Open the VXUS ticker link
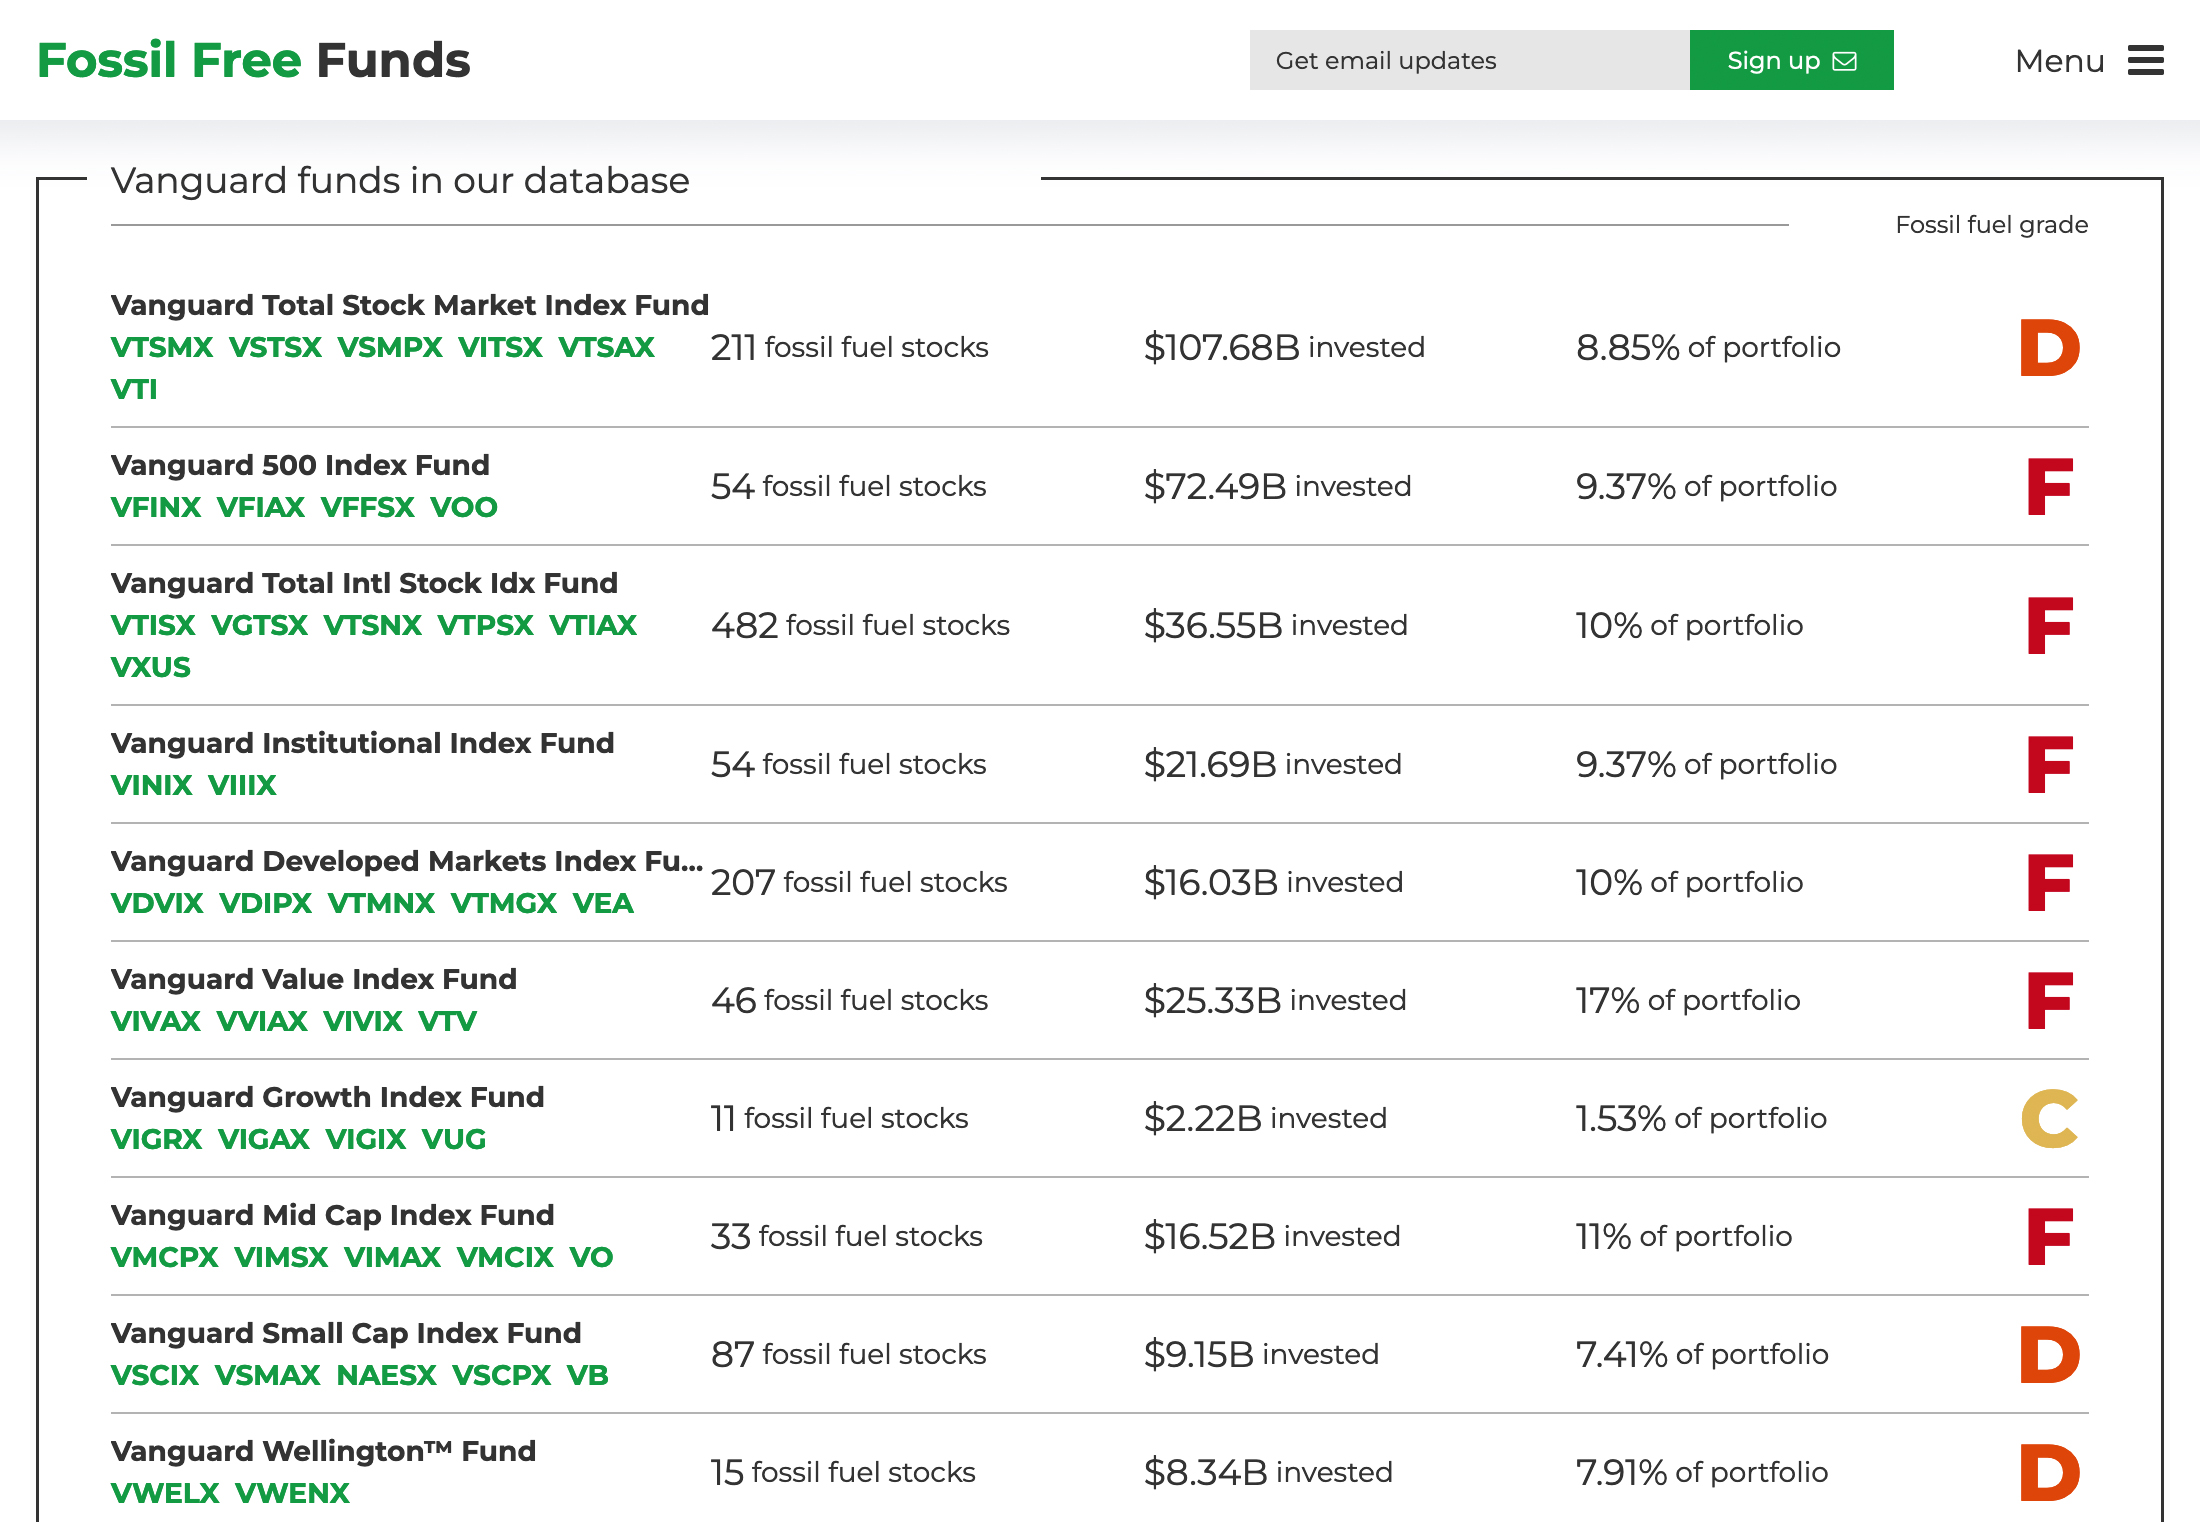2200x1522 pixels. click(151, 667)
